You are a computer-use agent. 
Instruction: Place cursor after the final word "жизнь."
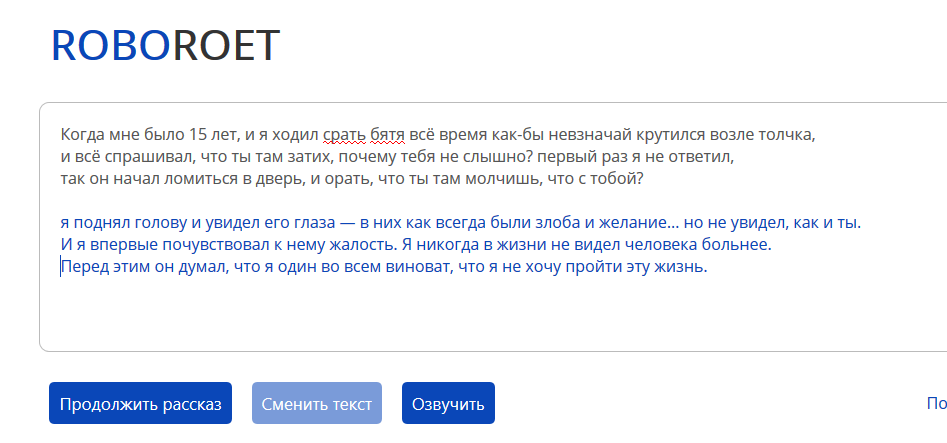708,267
